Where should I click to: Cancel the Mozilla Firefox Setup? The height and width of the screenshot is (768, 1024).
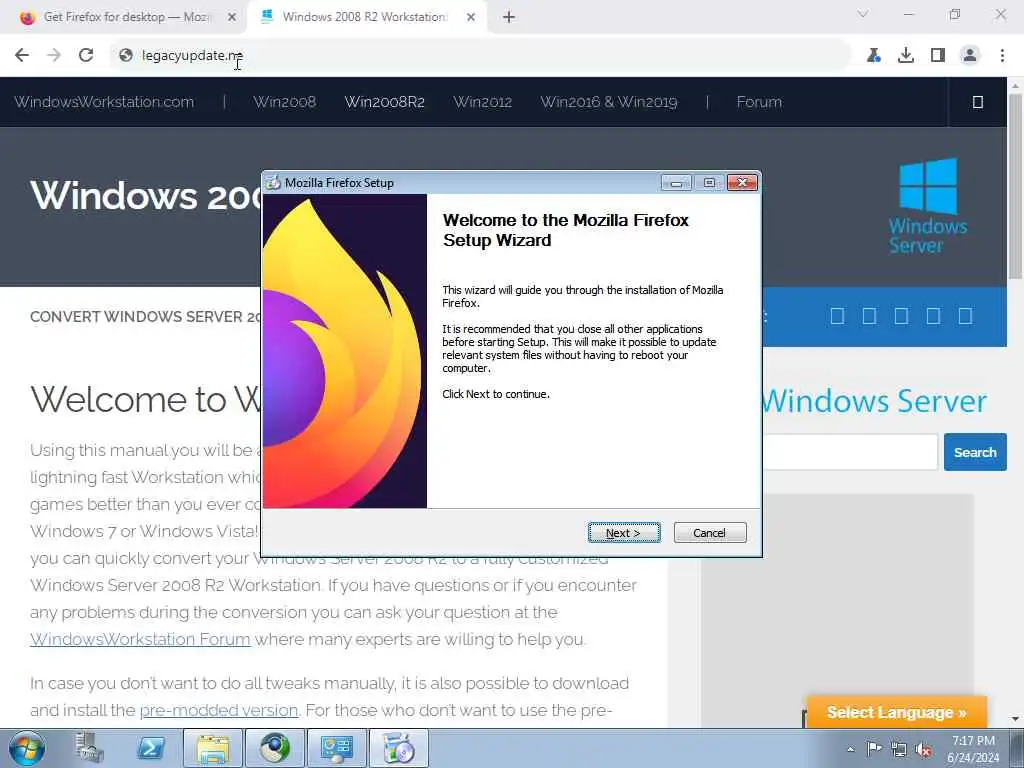tap(709, 533)
